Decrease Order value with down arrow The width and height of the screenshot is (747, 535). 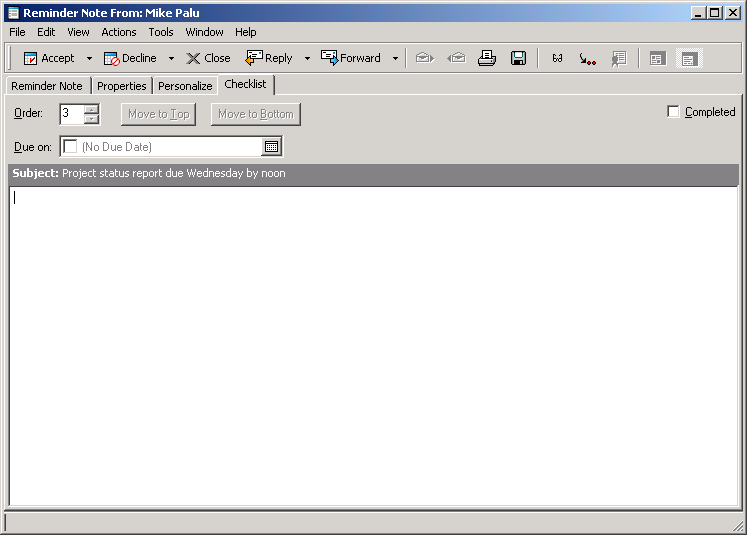click(x=91, y=119)
